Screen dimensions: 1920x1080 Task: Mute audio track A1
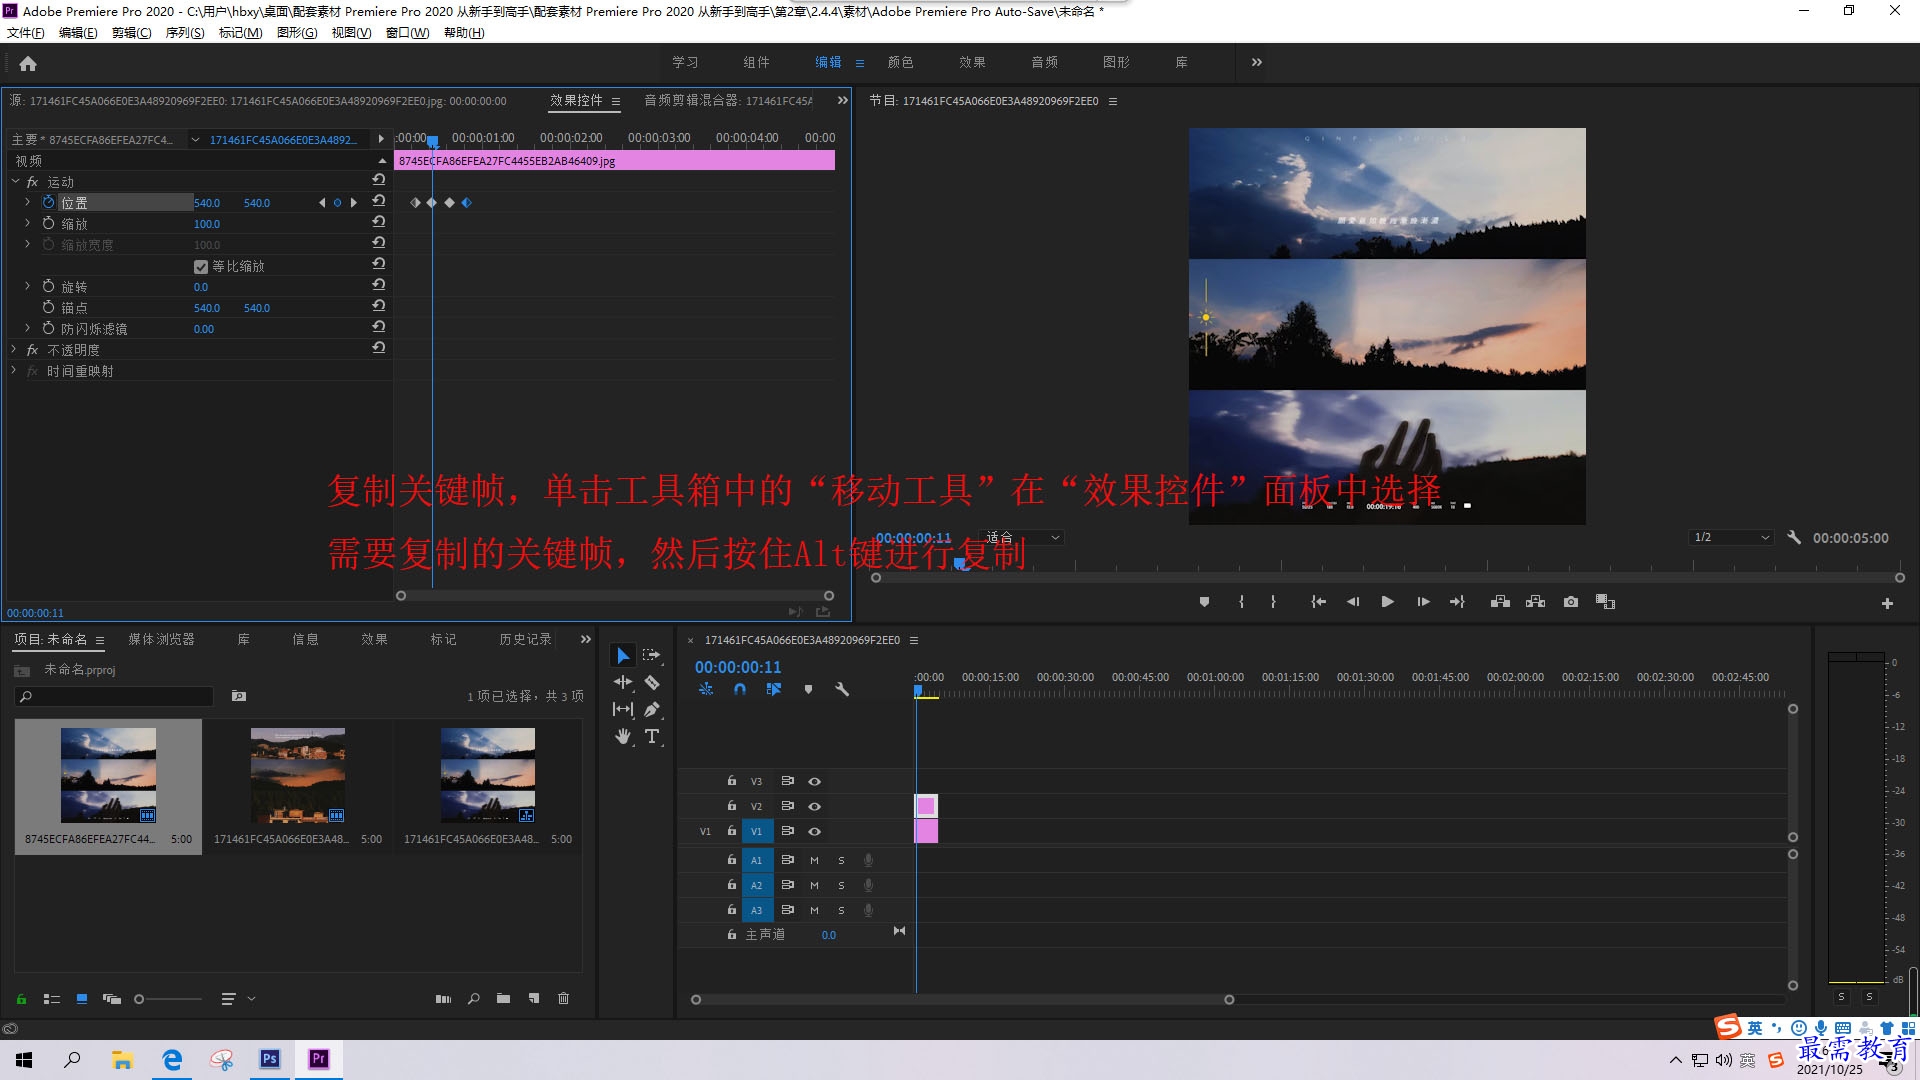point(814,860)
